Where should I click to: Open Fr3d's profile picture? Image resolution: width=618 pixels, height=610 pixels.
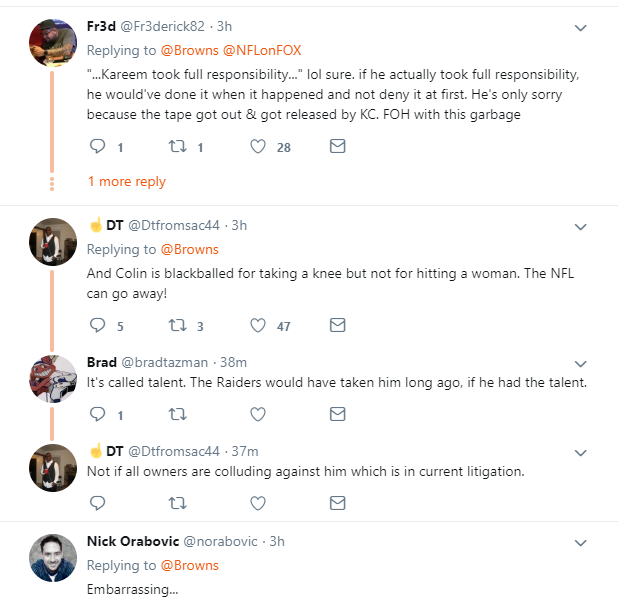[x=53, y=45]
